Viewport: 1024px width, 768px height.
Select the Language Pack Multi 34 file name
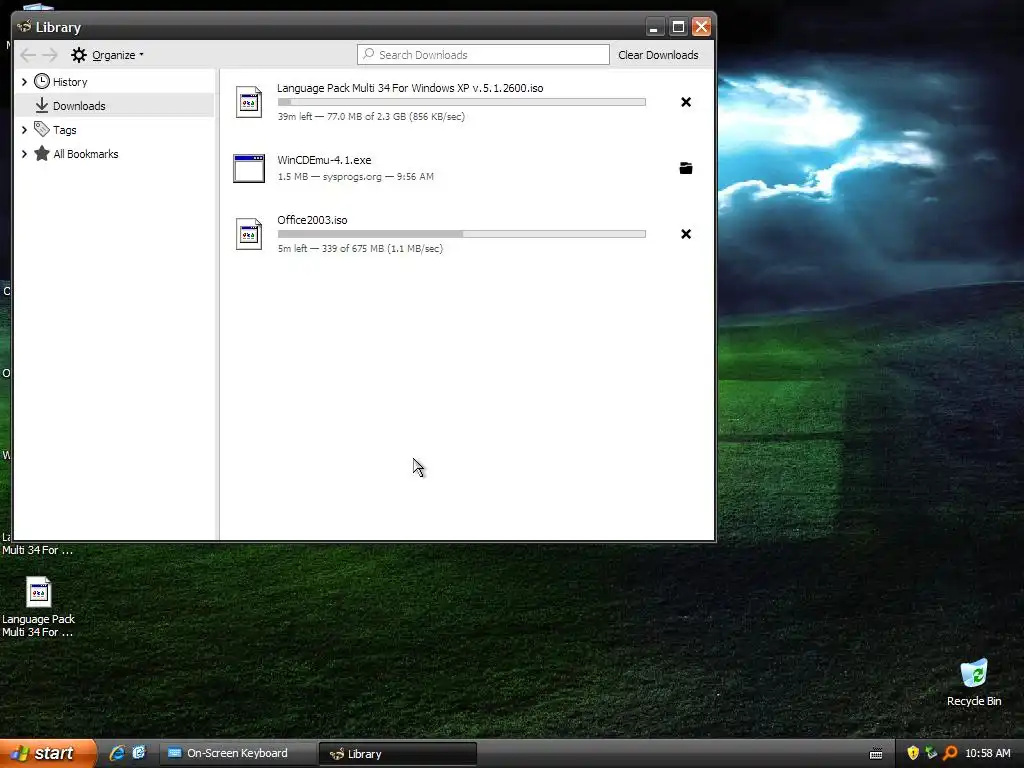tap(410, 88)
